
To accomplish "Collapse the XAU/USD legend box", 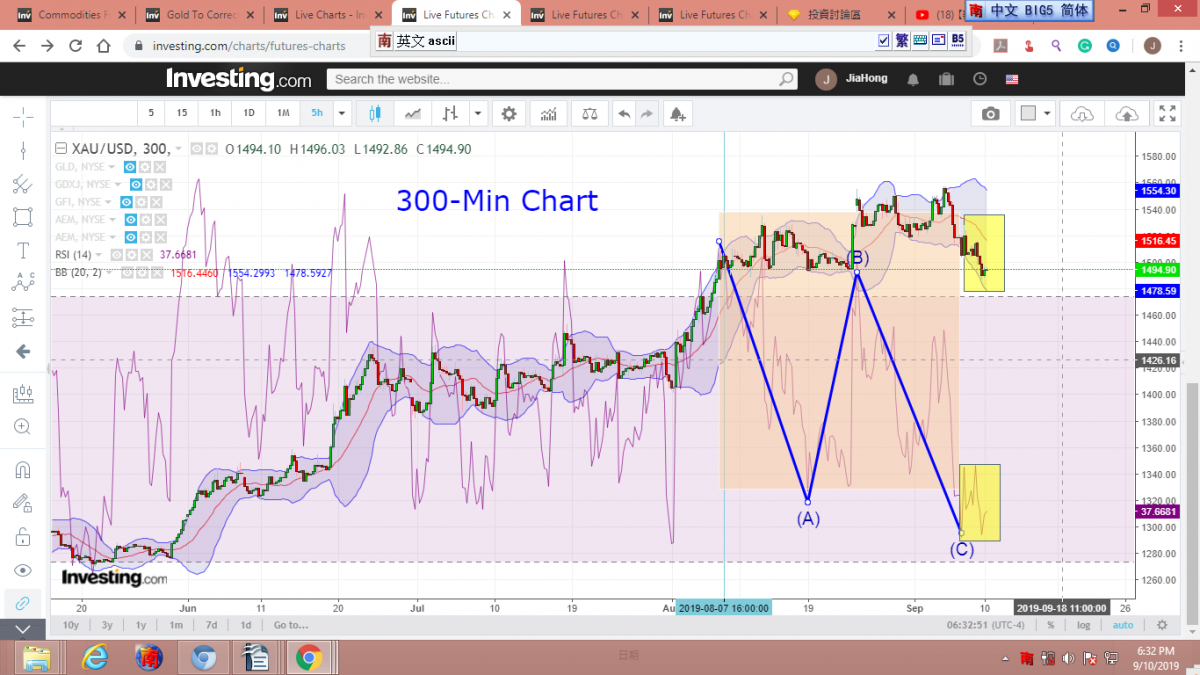I will point(61,148).
